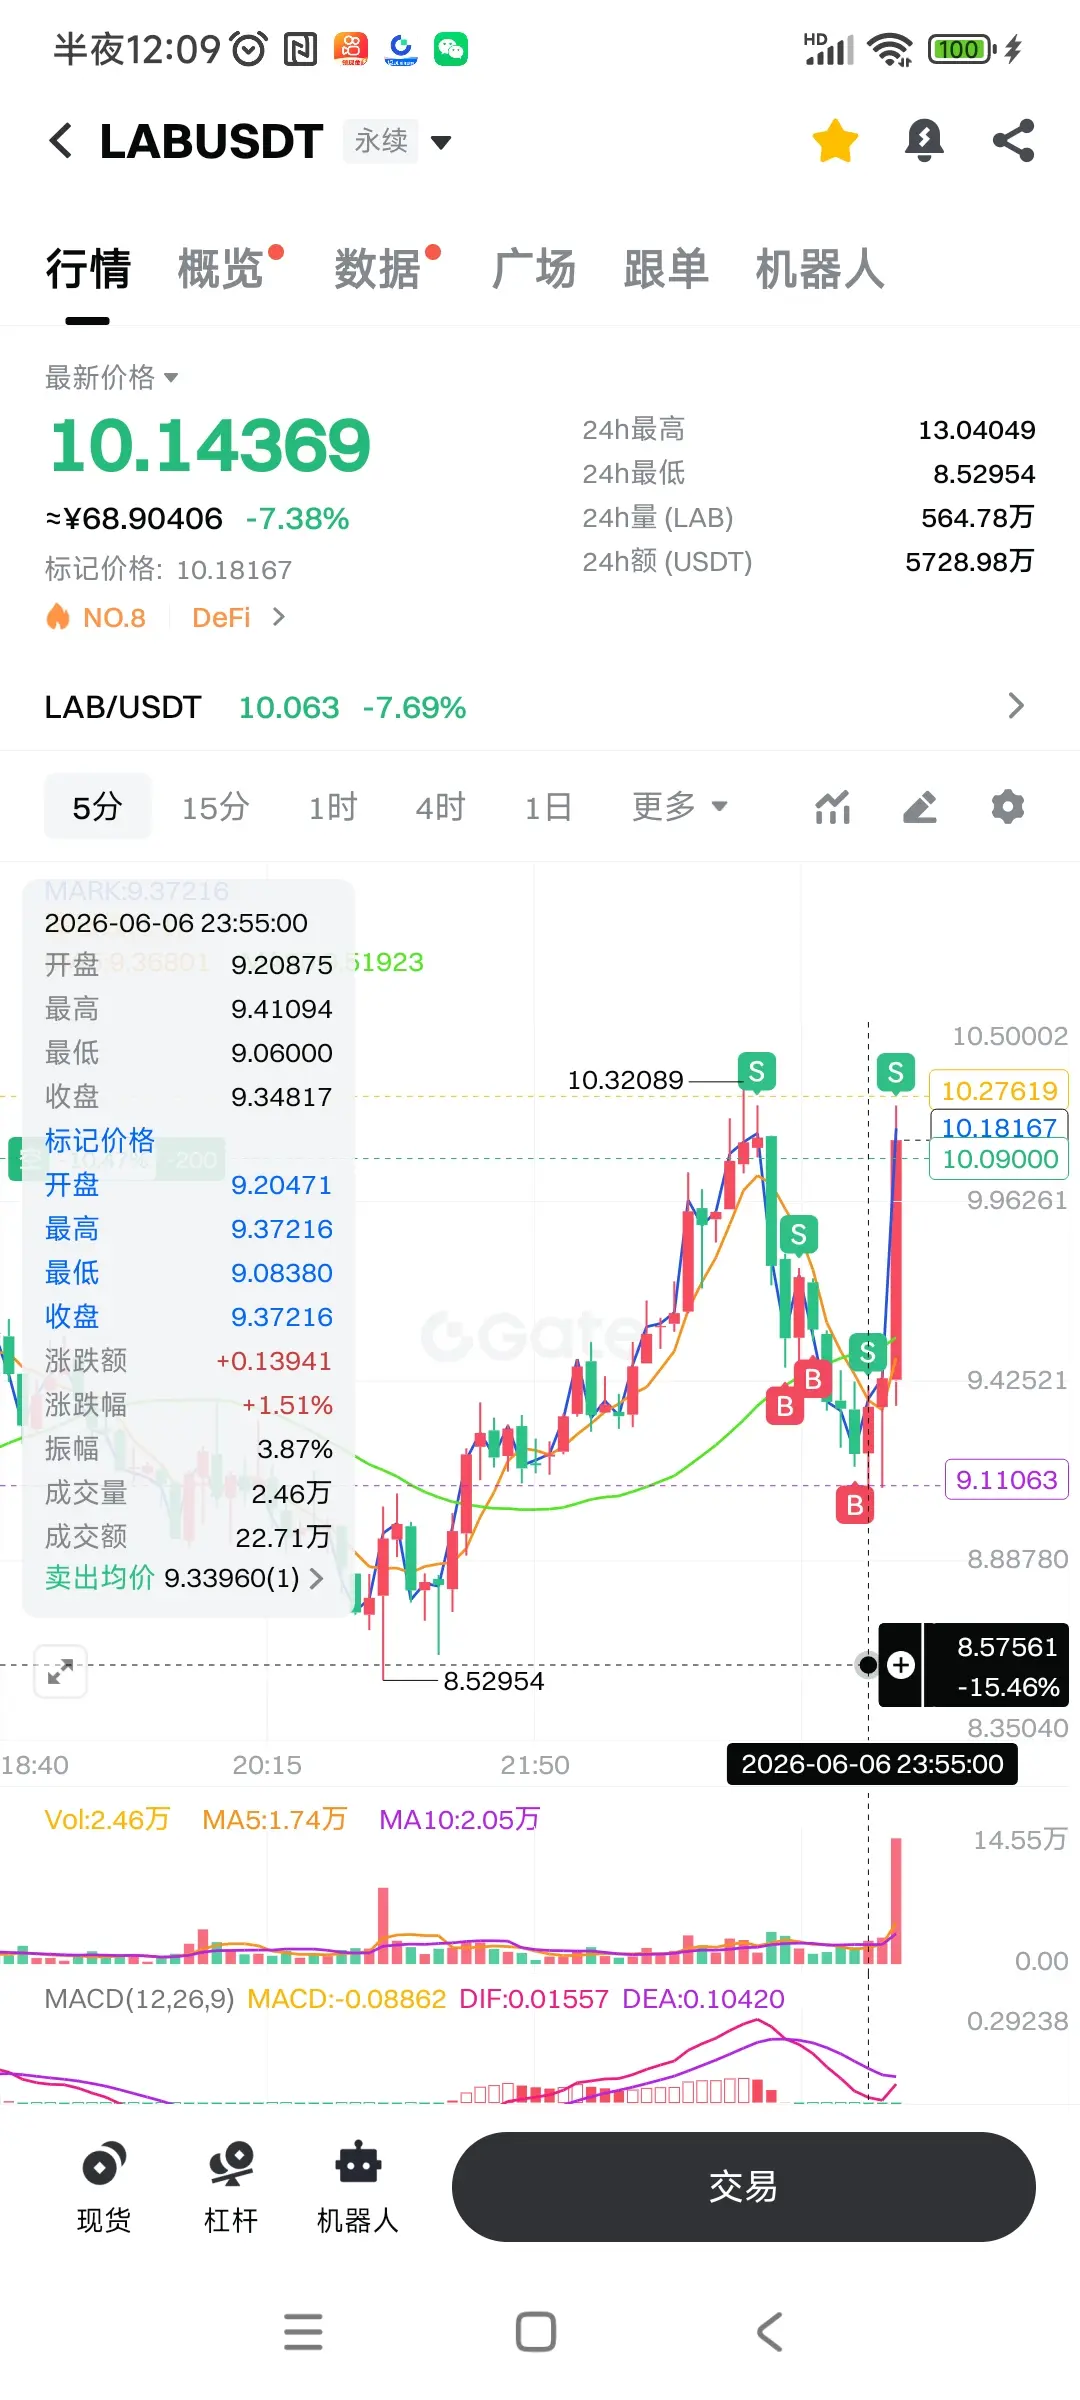Tap the NO.8 hot ranking badge
Screen dimensions: 1080x2400
(97, 617)
